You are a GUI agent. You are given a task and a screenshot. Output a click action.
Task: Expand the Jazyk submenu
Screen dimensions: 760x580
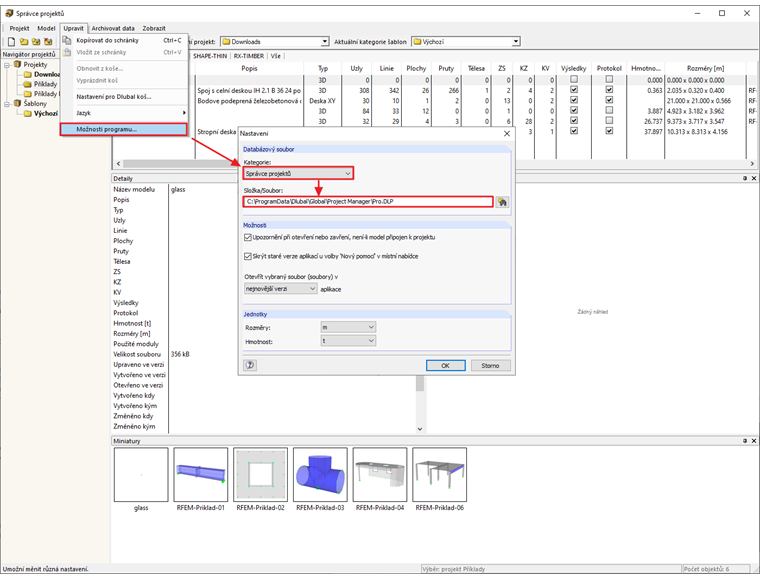coord(124,113)
